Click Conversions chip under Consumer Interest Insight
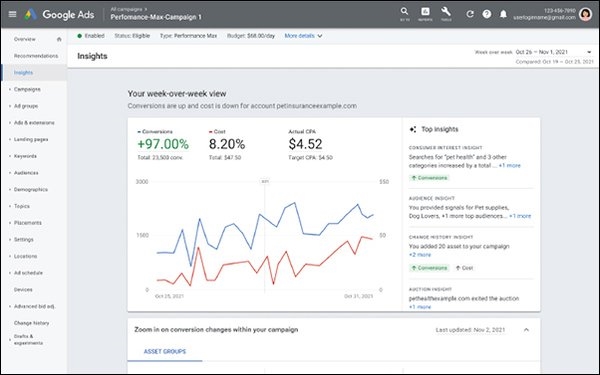Image resolution: width=600 pixels, height=375 pixels. pos(429,178)
